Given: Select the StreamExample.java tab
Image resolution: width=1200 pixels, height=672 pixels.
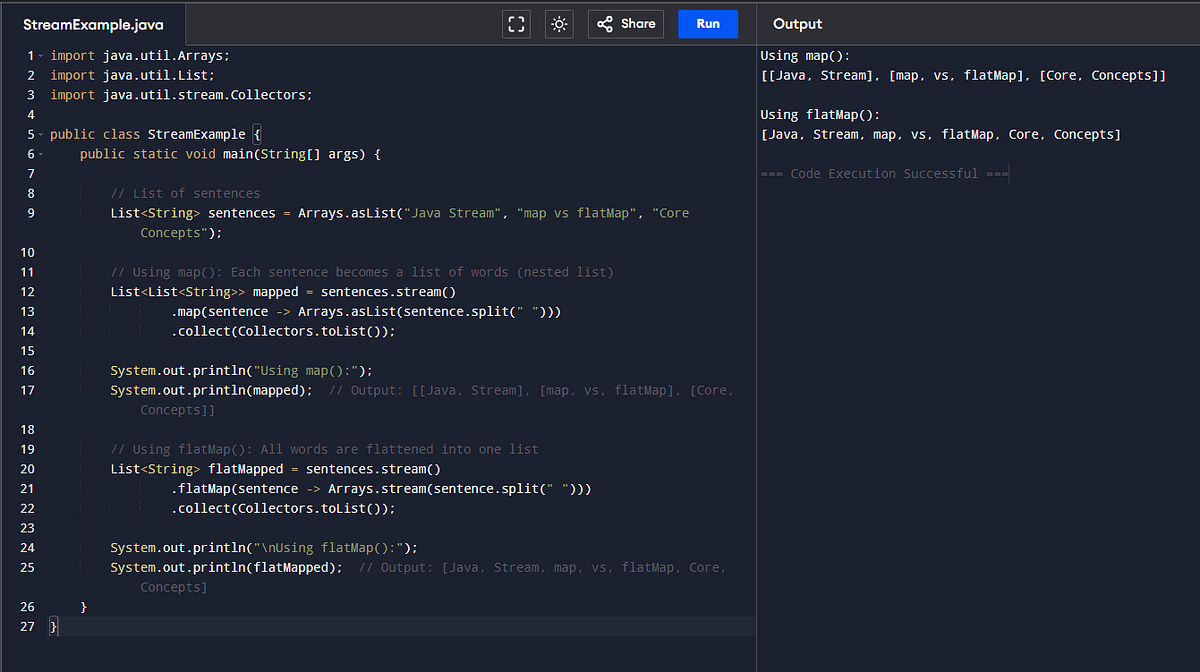Looking at the screenshot, I should 93,24.
